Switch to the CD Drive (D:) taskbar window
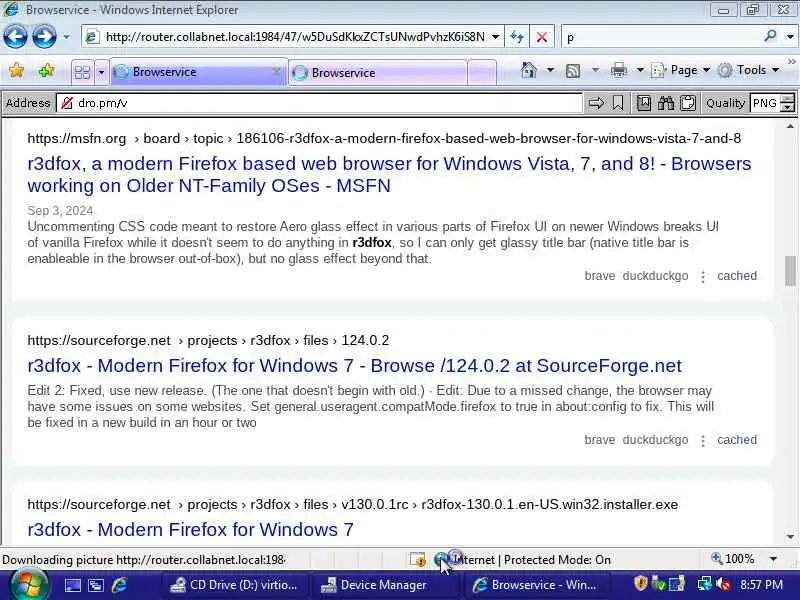Screen dimensions: 800x600 (234, 585)
